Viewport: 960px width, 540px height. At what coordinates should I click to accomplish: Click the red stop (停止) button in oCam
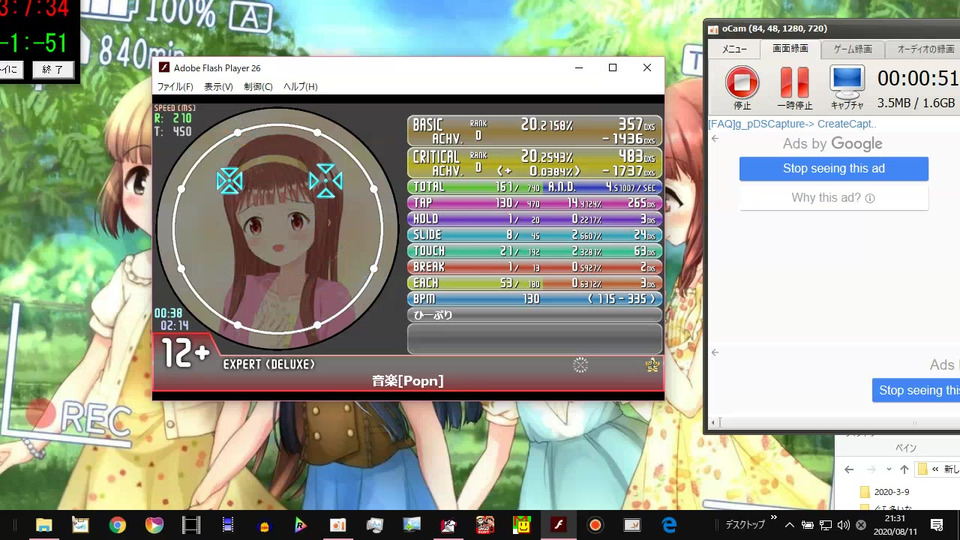point(742,83)
